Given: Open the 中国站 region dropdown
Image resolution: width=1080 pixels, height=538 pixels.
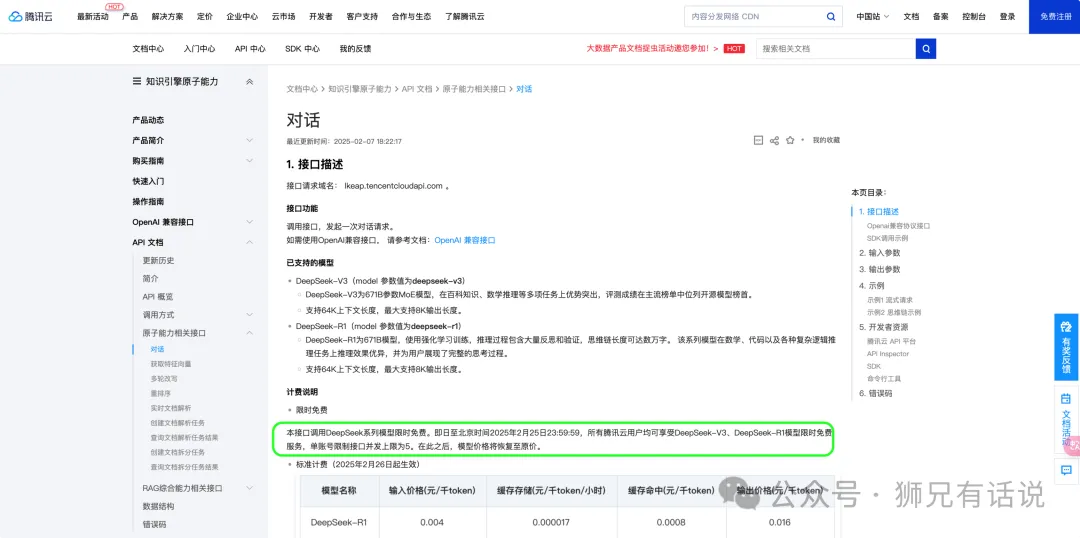Looking at the screenshot, I should 873,17.
